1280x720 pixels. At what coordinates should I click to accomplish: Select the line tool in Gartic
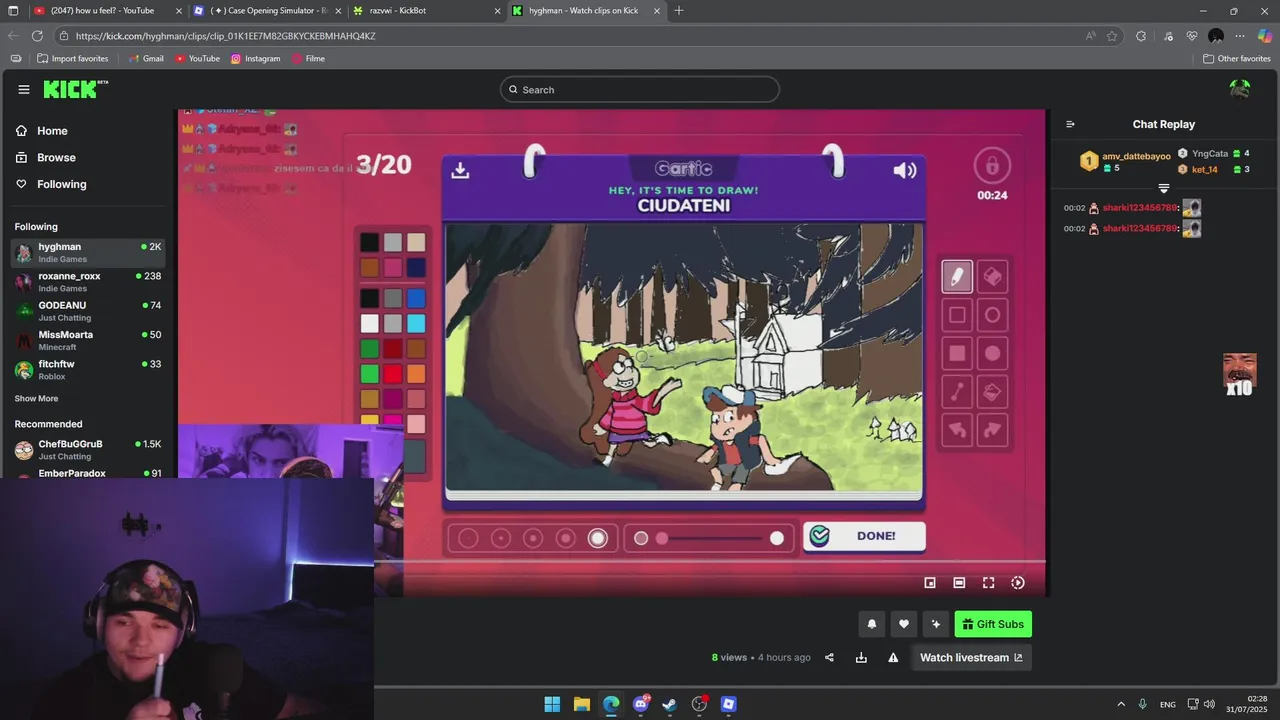(x=957, y=392)
